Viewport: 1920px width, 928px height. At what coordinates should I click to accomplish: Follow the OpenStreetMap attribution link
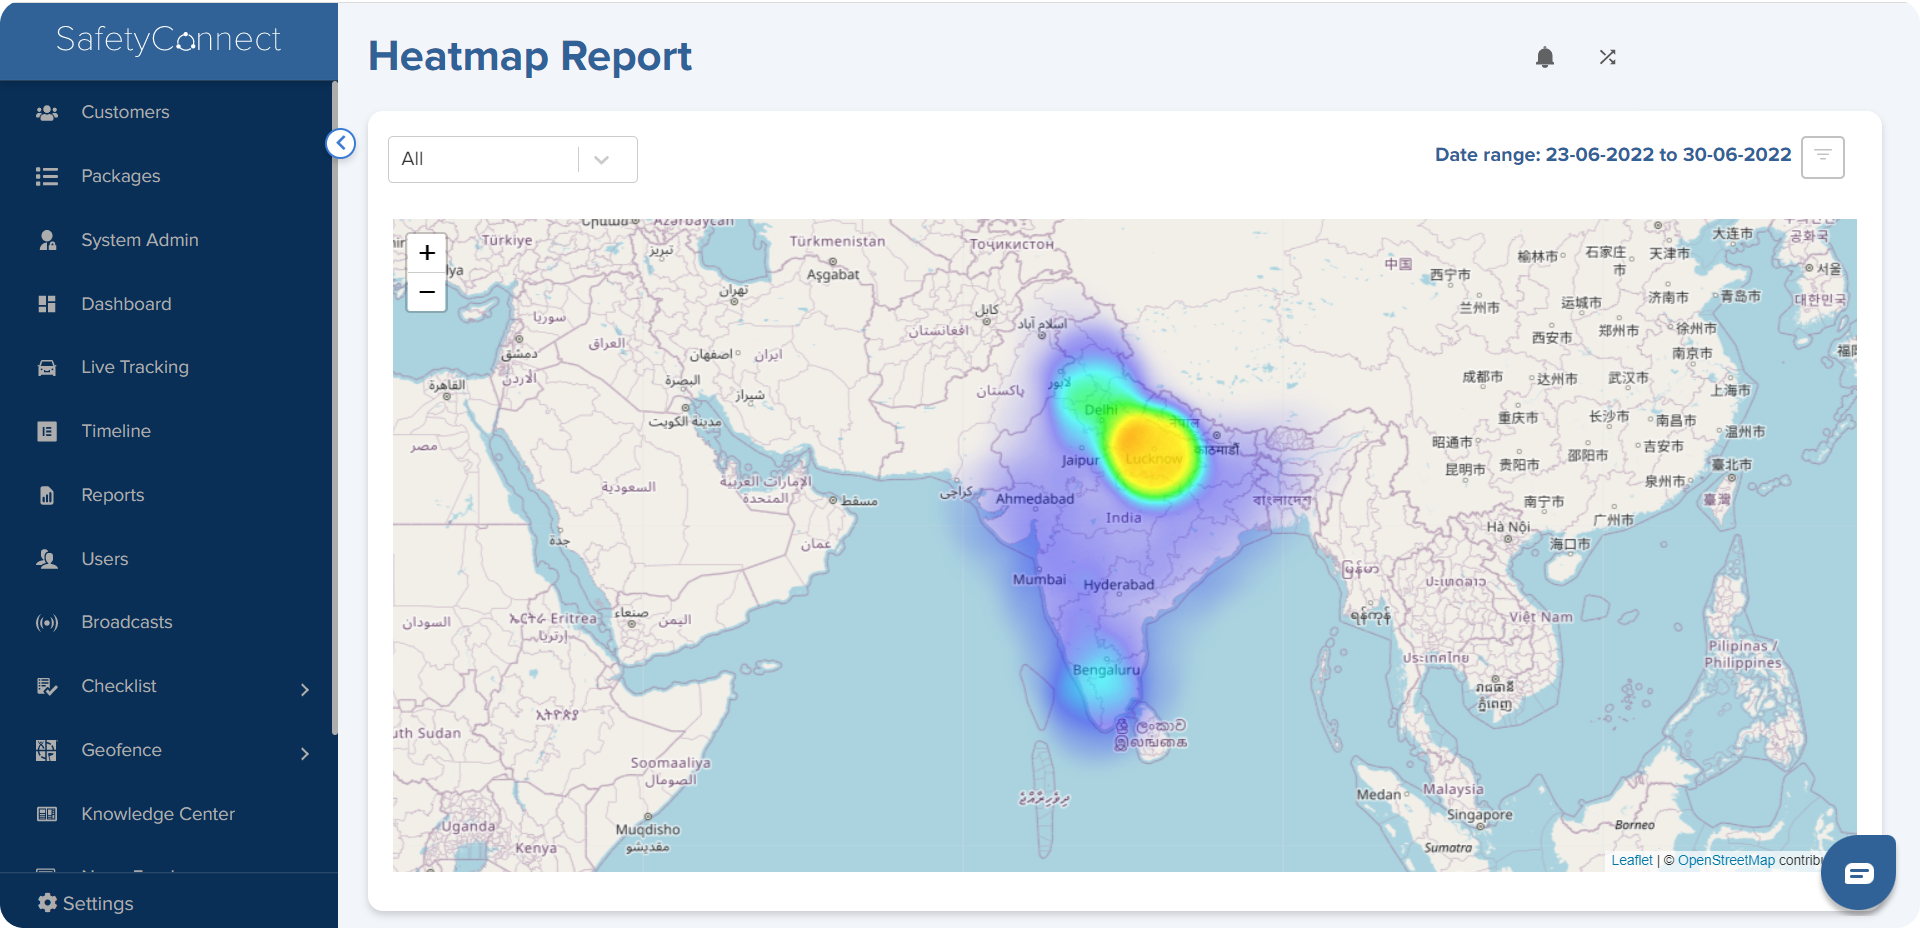1726,860
